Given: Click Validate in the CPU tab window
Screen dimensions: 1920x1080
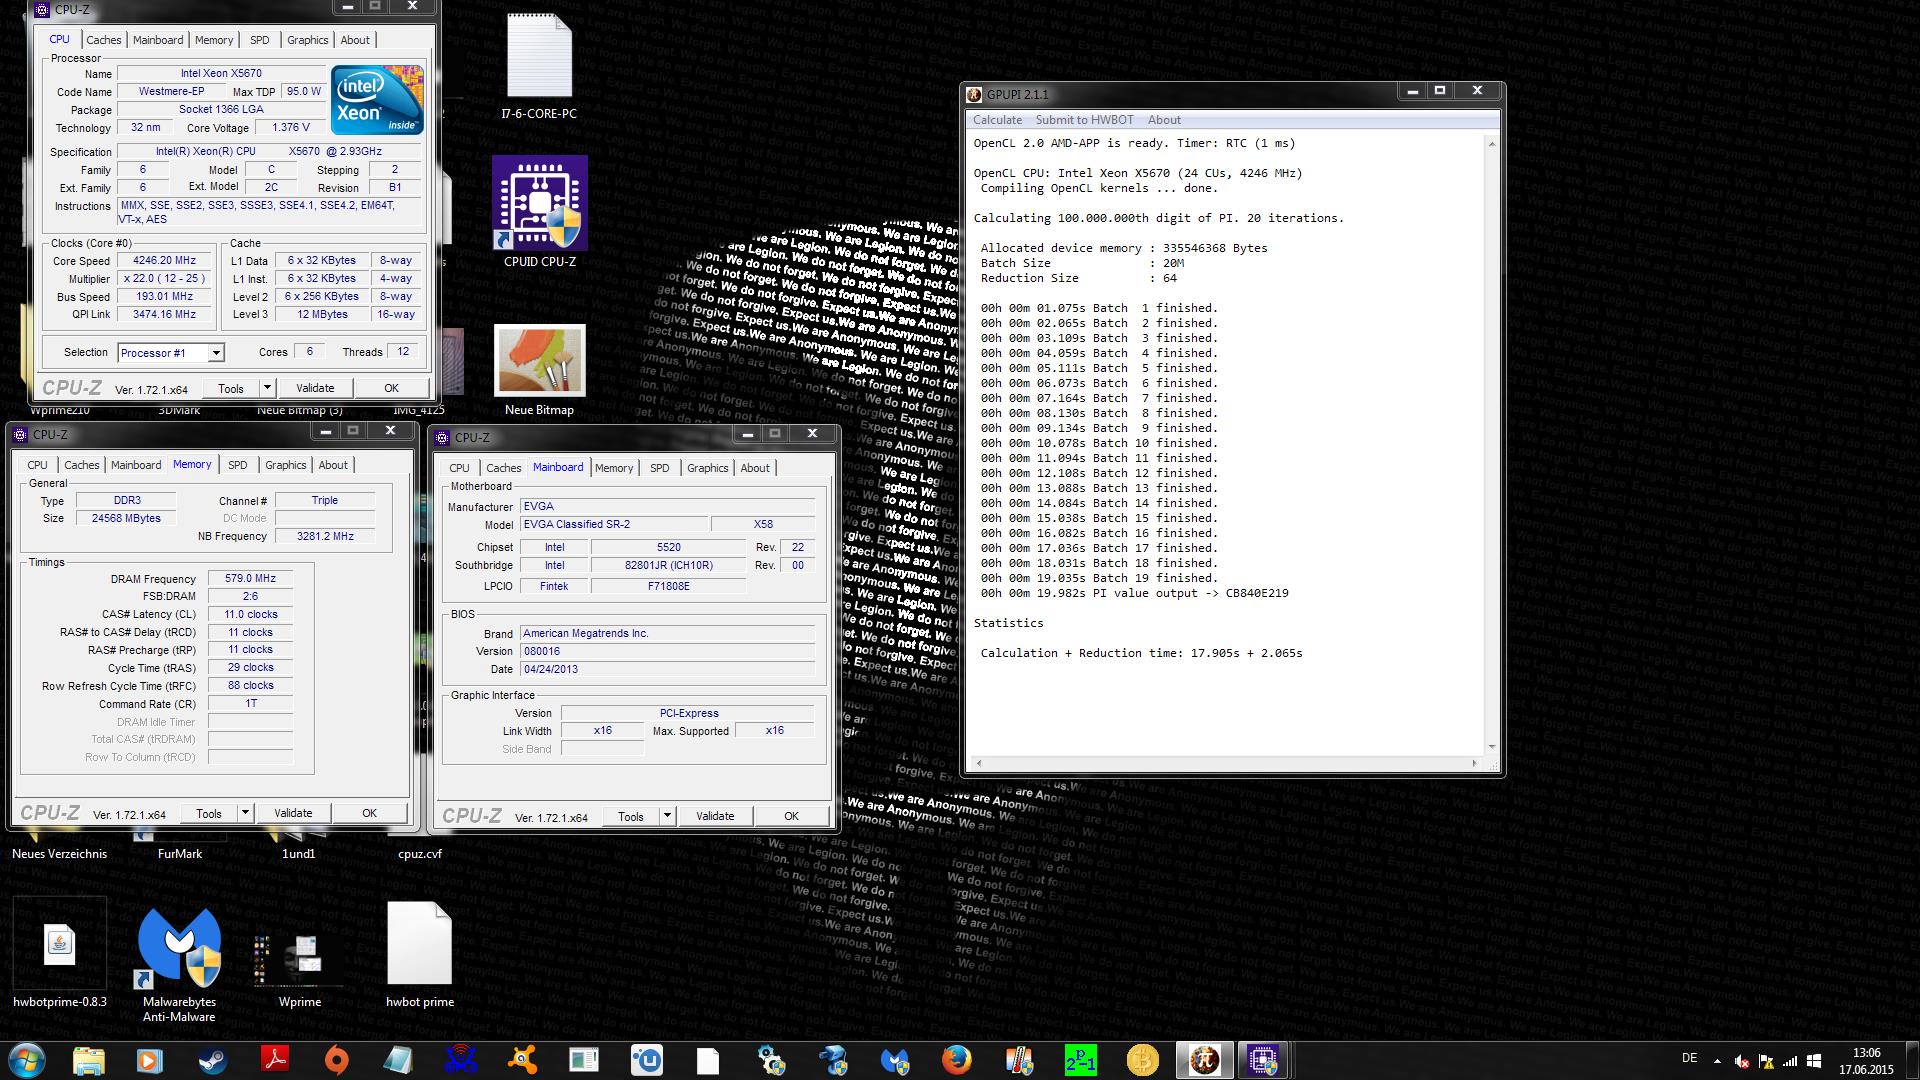Looking at the screenshot, I should (315, 388).
